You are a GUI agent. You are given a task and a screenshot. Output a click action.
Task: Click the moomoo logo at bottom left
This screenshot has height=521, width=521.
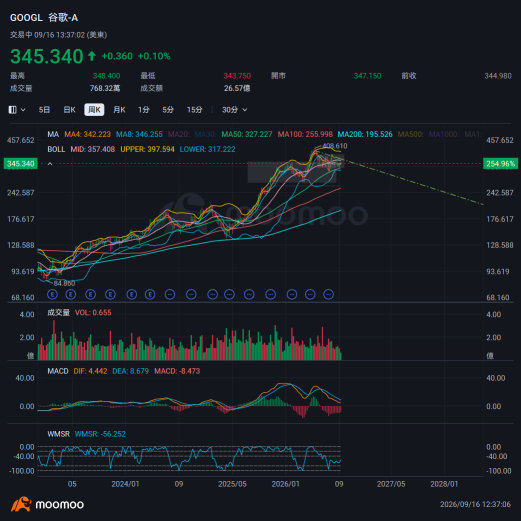(x=47, y=504)
